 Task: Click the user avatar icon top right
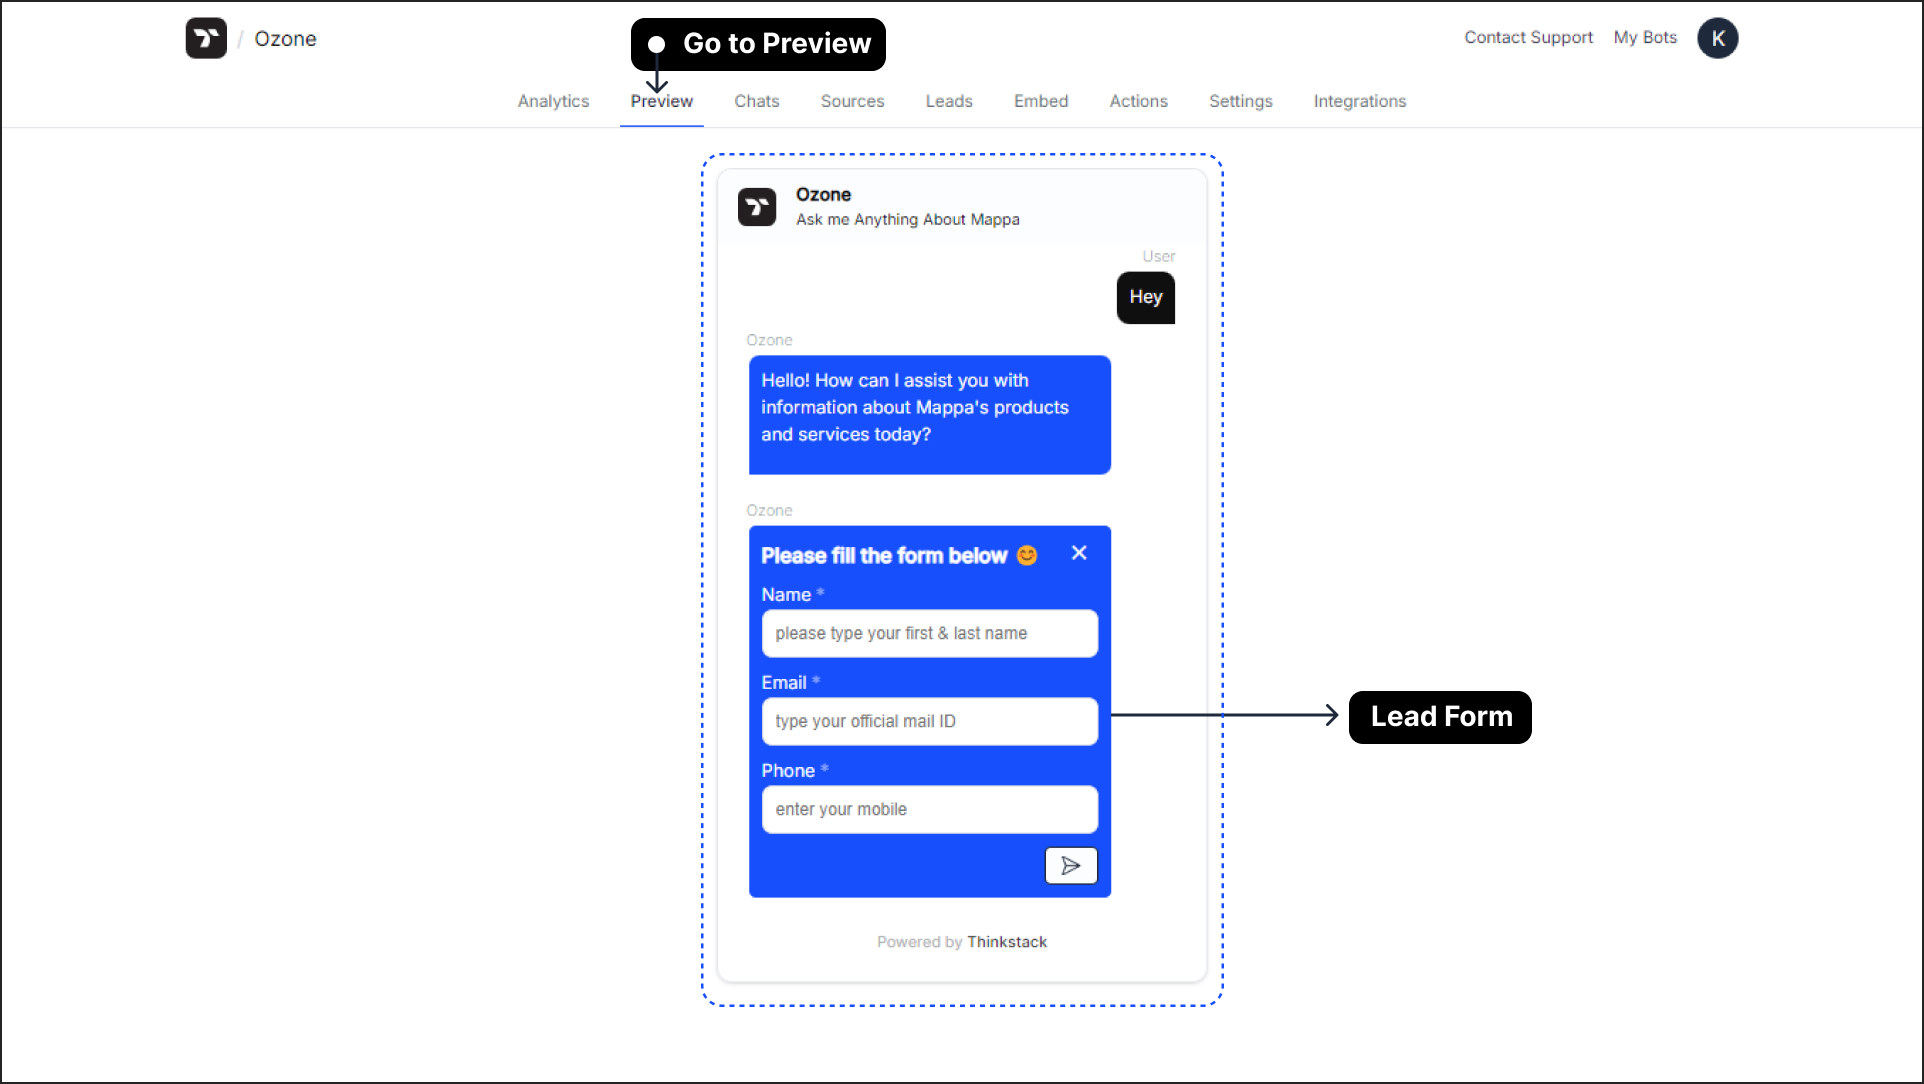tap(1718, 37)
